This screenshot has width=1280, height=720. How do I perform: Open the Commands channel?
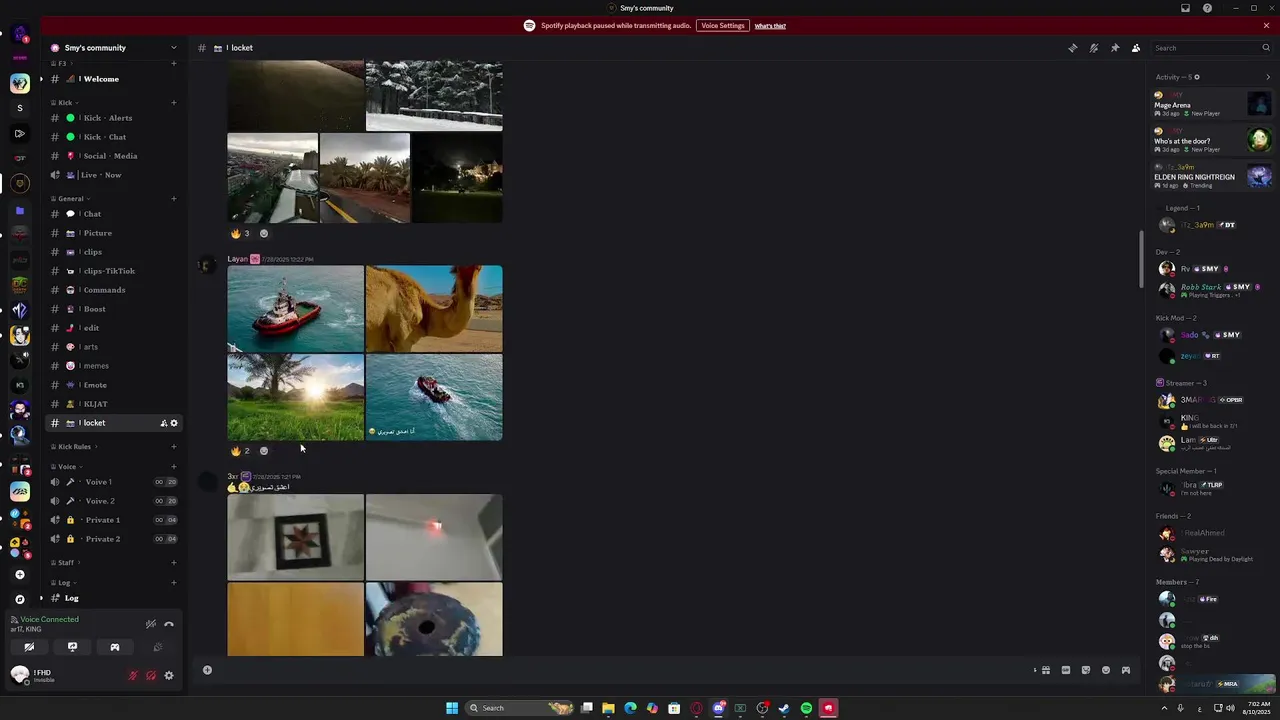click(113, 290)
